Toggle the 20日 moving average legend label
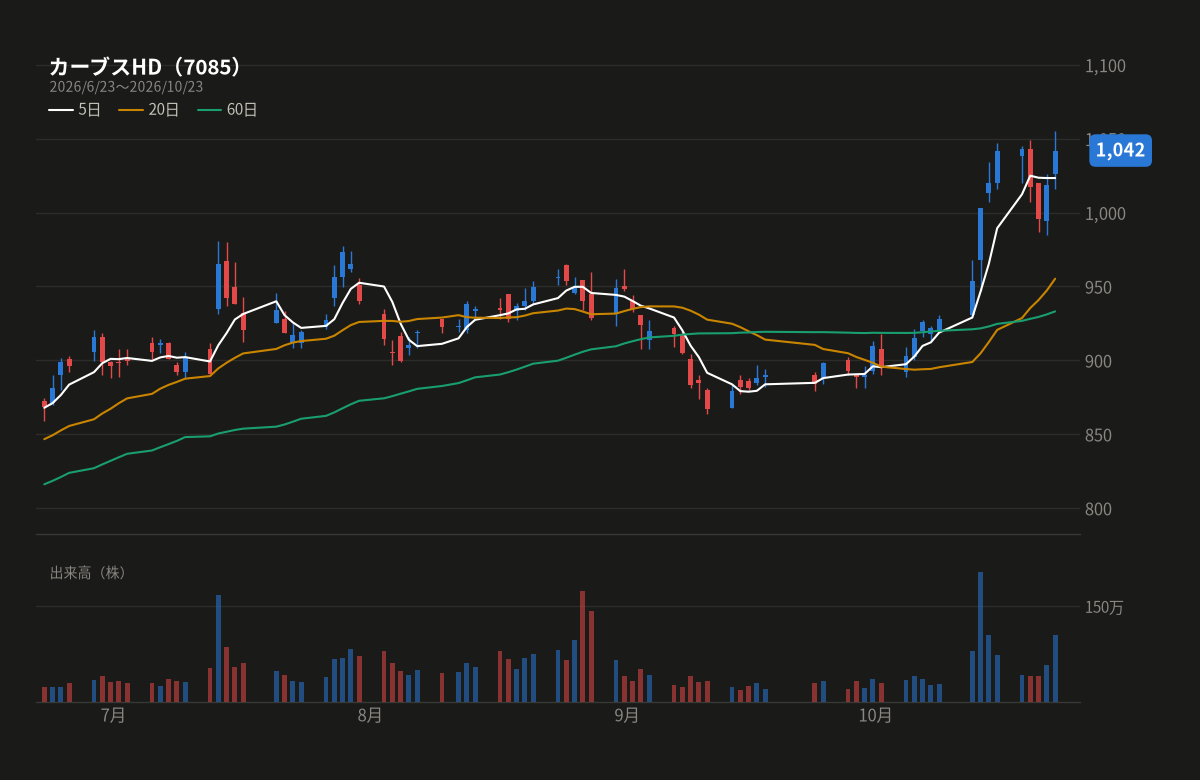This screenshot has width=1200, height=780. pos(164,110)
